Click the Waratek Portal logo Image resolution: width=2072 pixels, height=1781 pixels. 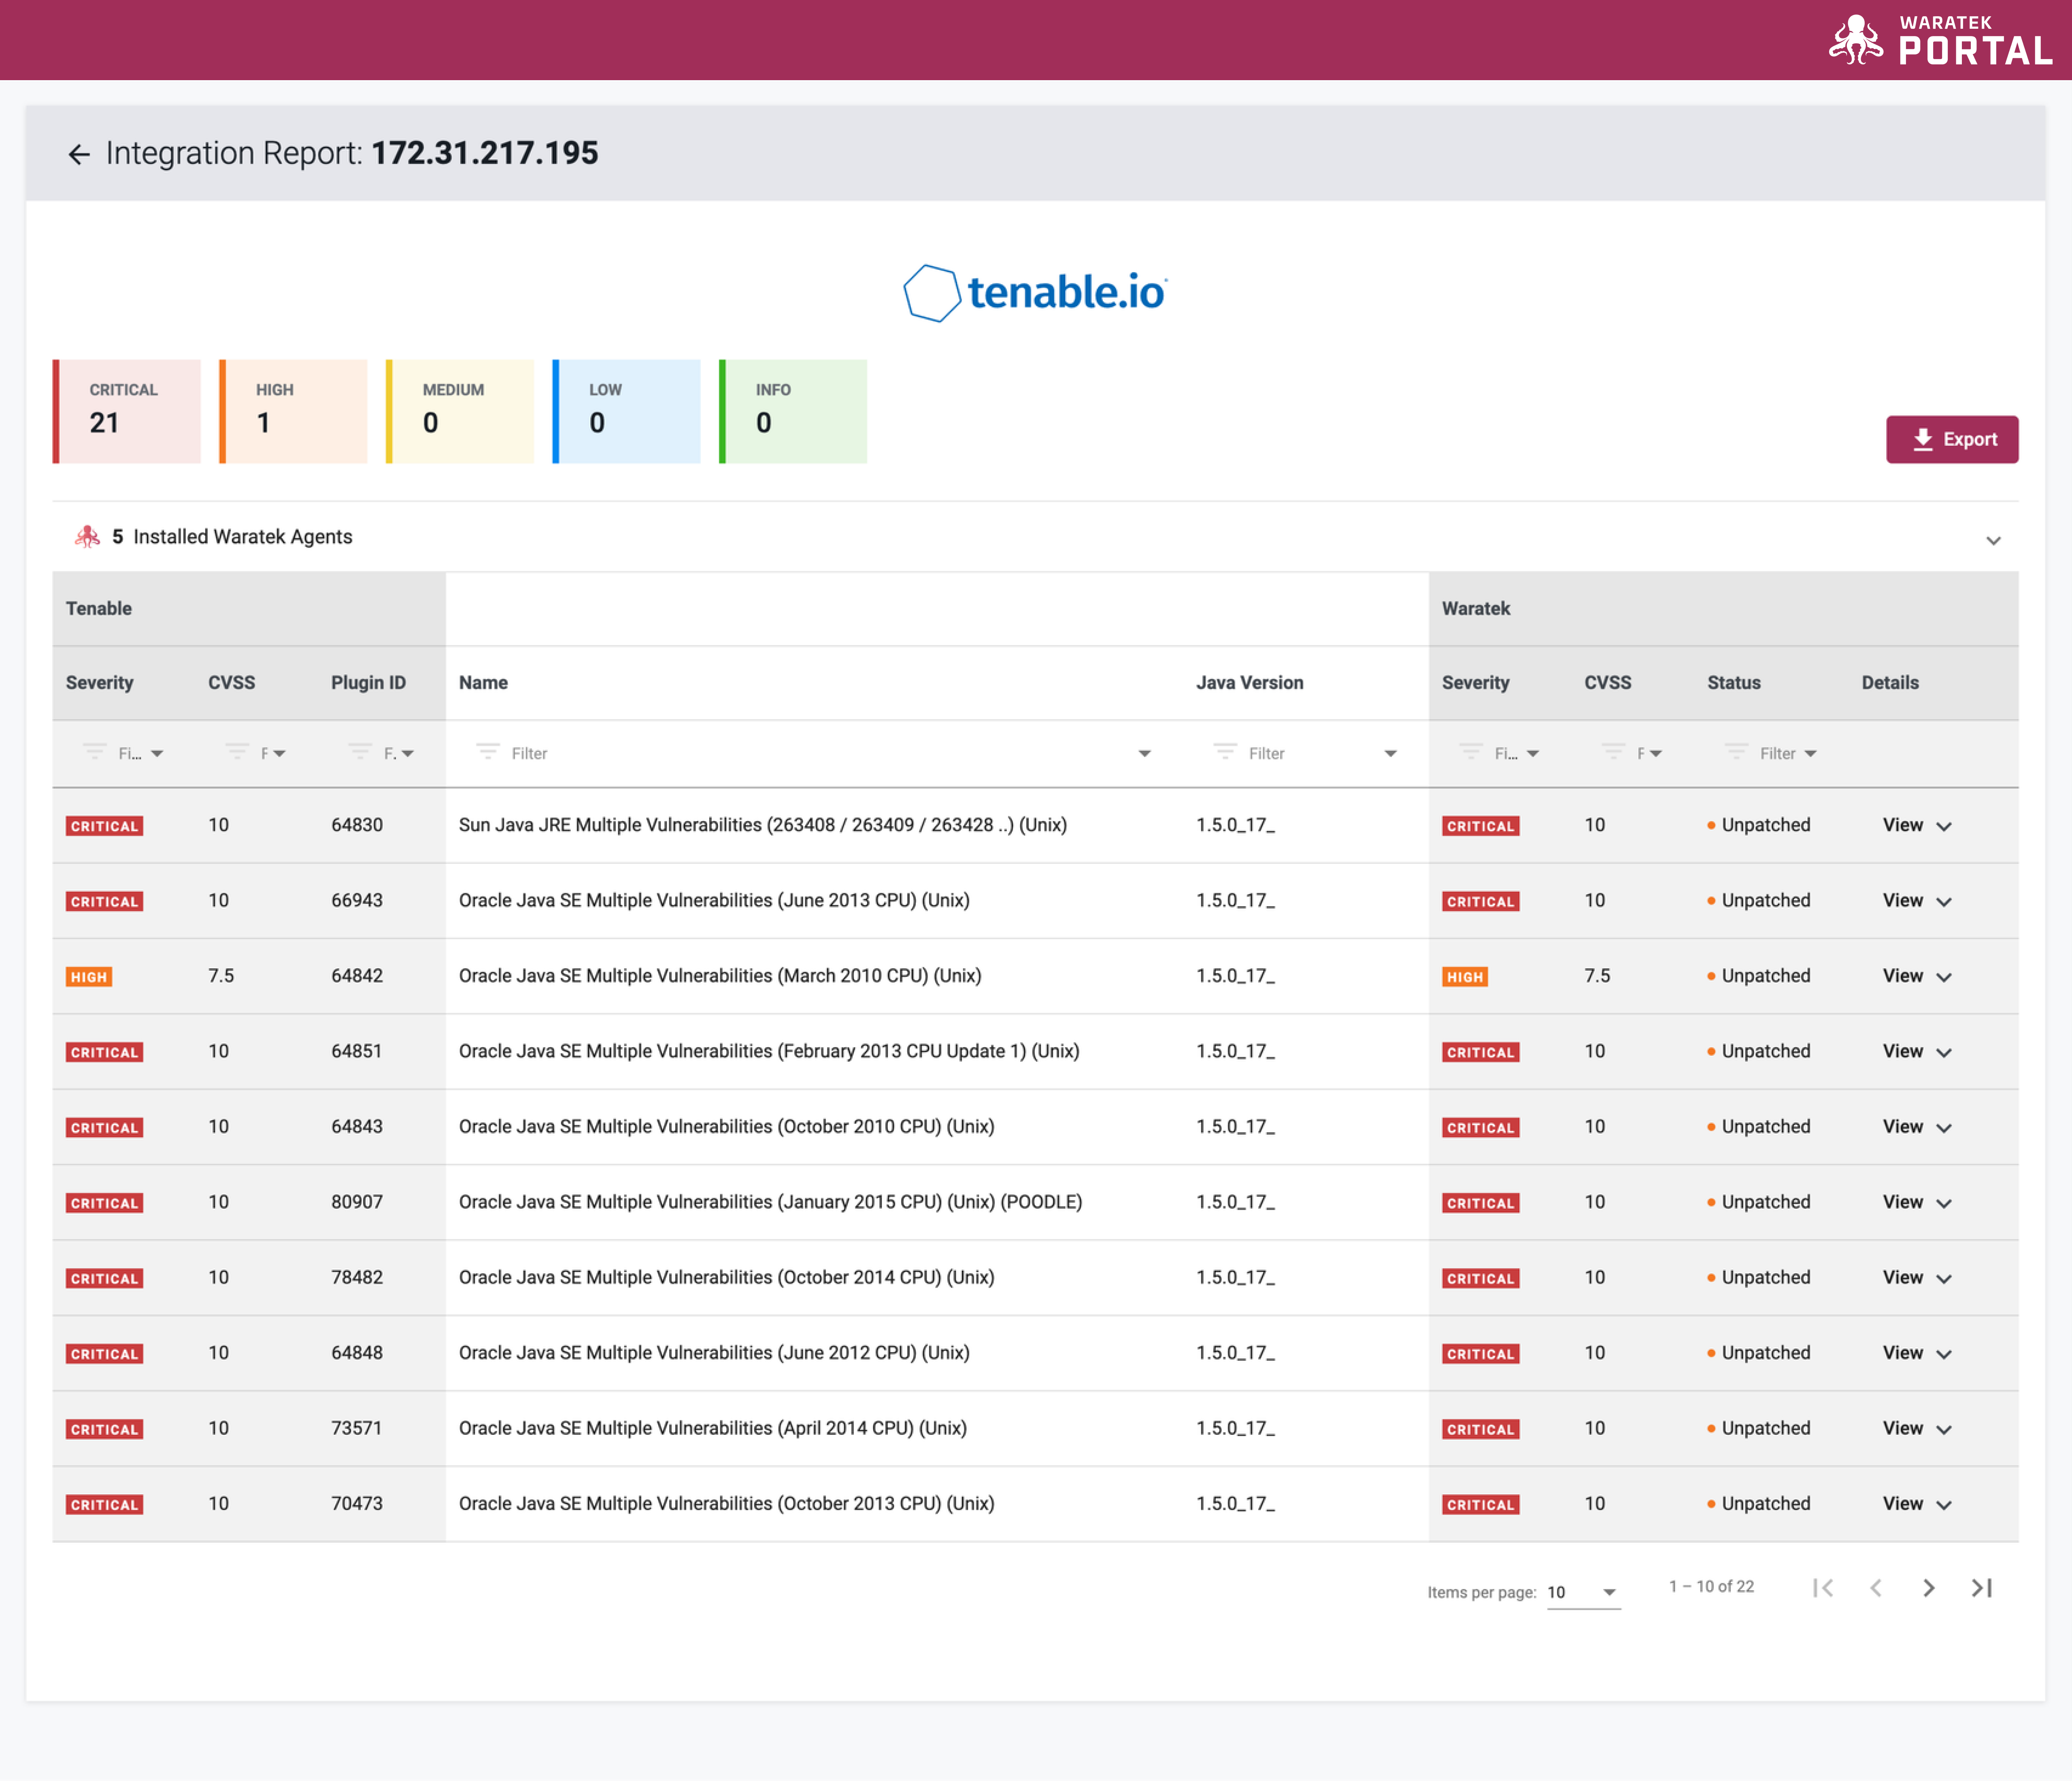(1941, 40)
